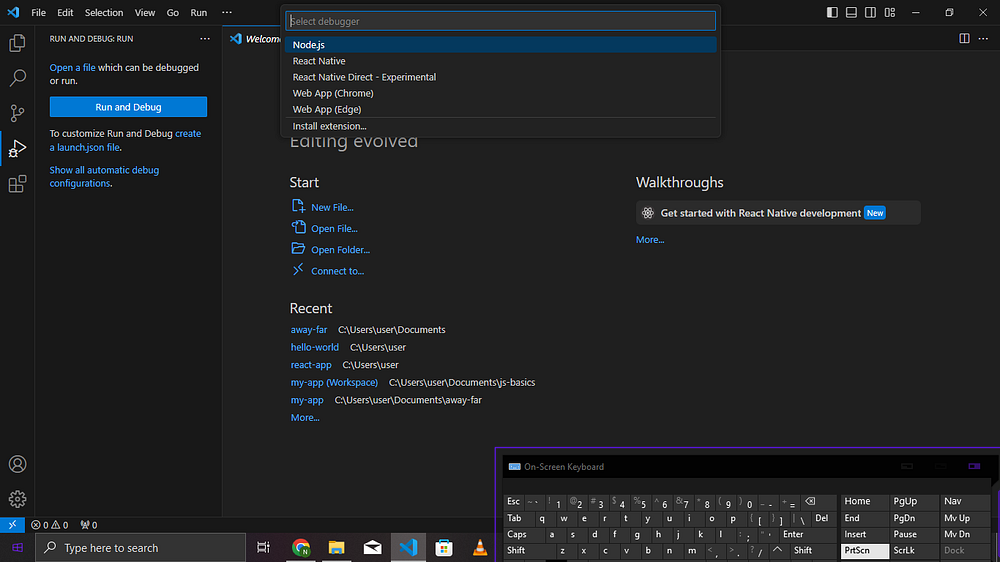Open the Source Control view icon
The image size is (1000, 562).
(x=17, y=113)
